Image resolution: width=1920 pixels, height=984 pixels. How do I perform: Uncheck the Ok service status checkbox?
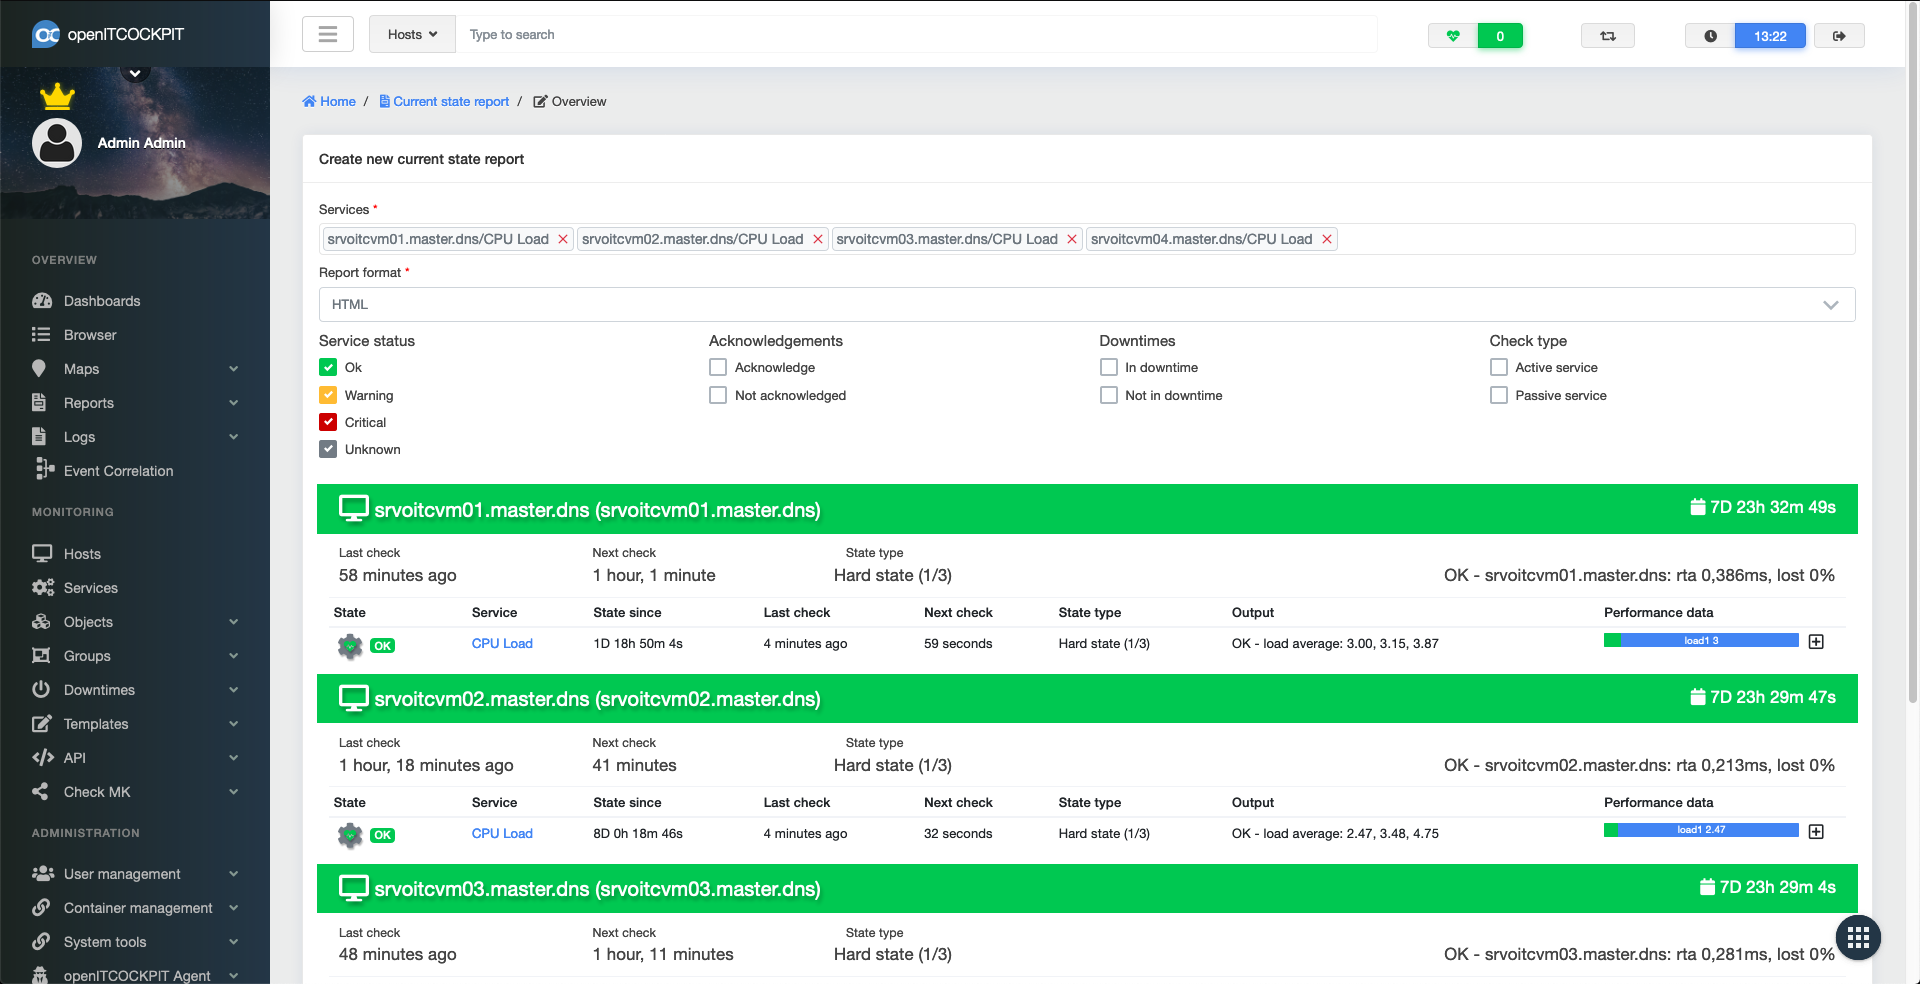pyautogui.click(x=328, y=367)
